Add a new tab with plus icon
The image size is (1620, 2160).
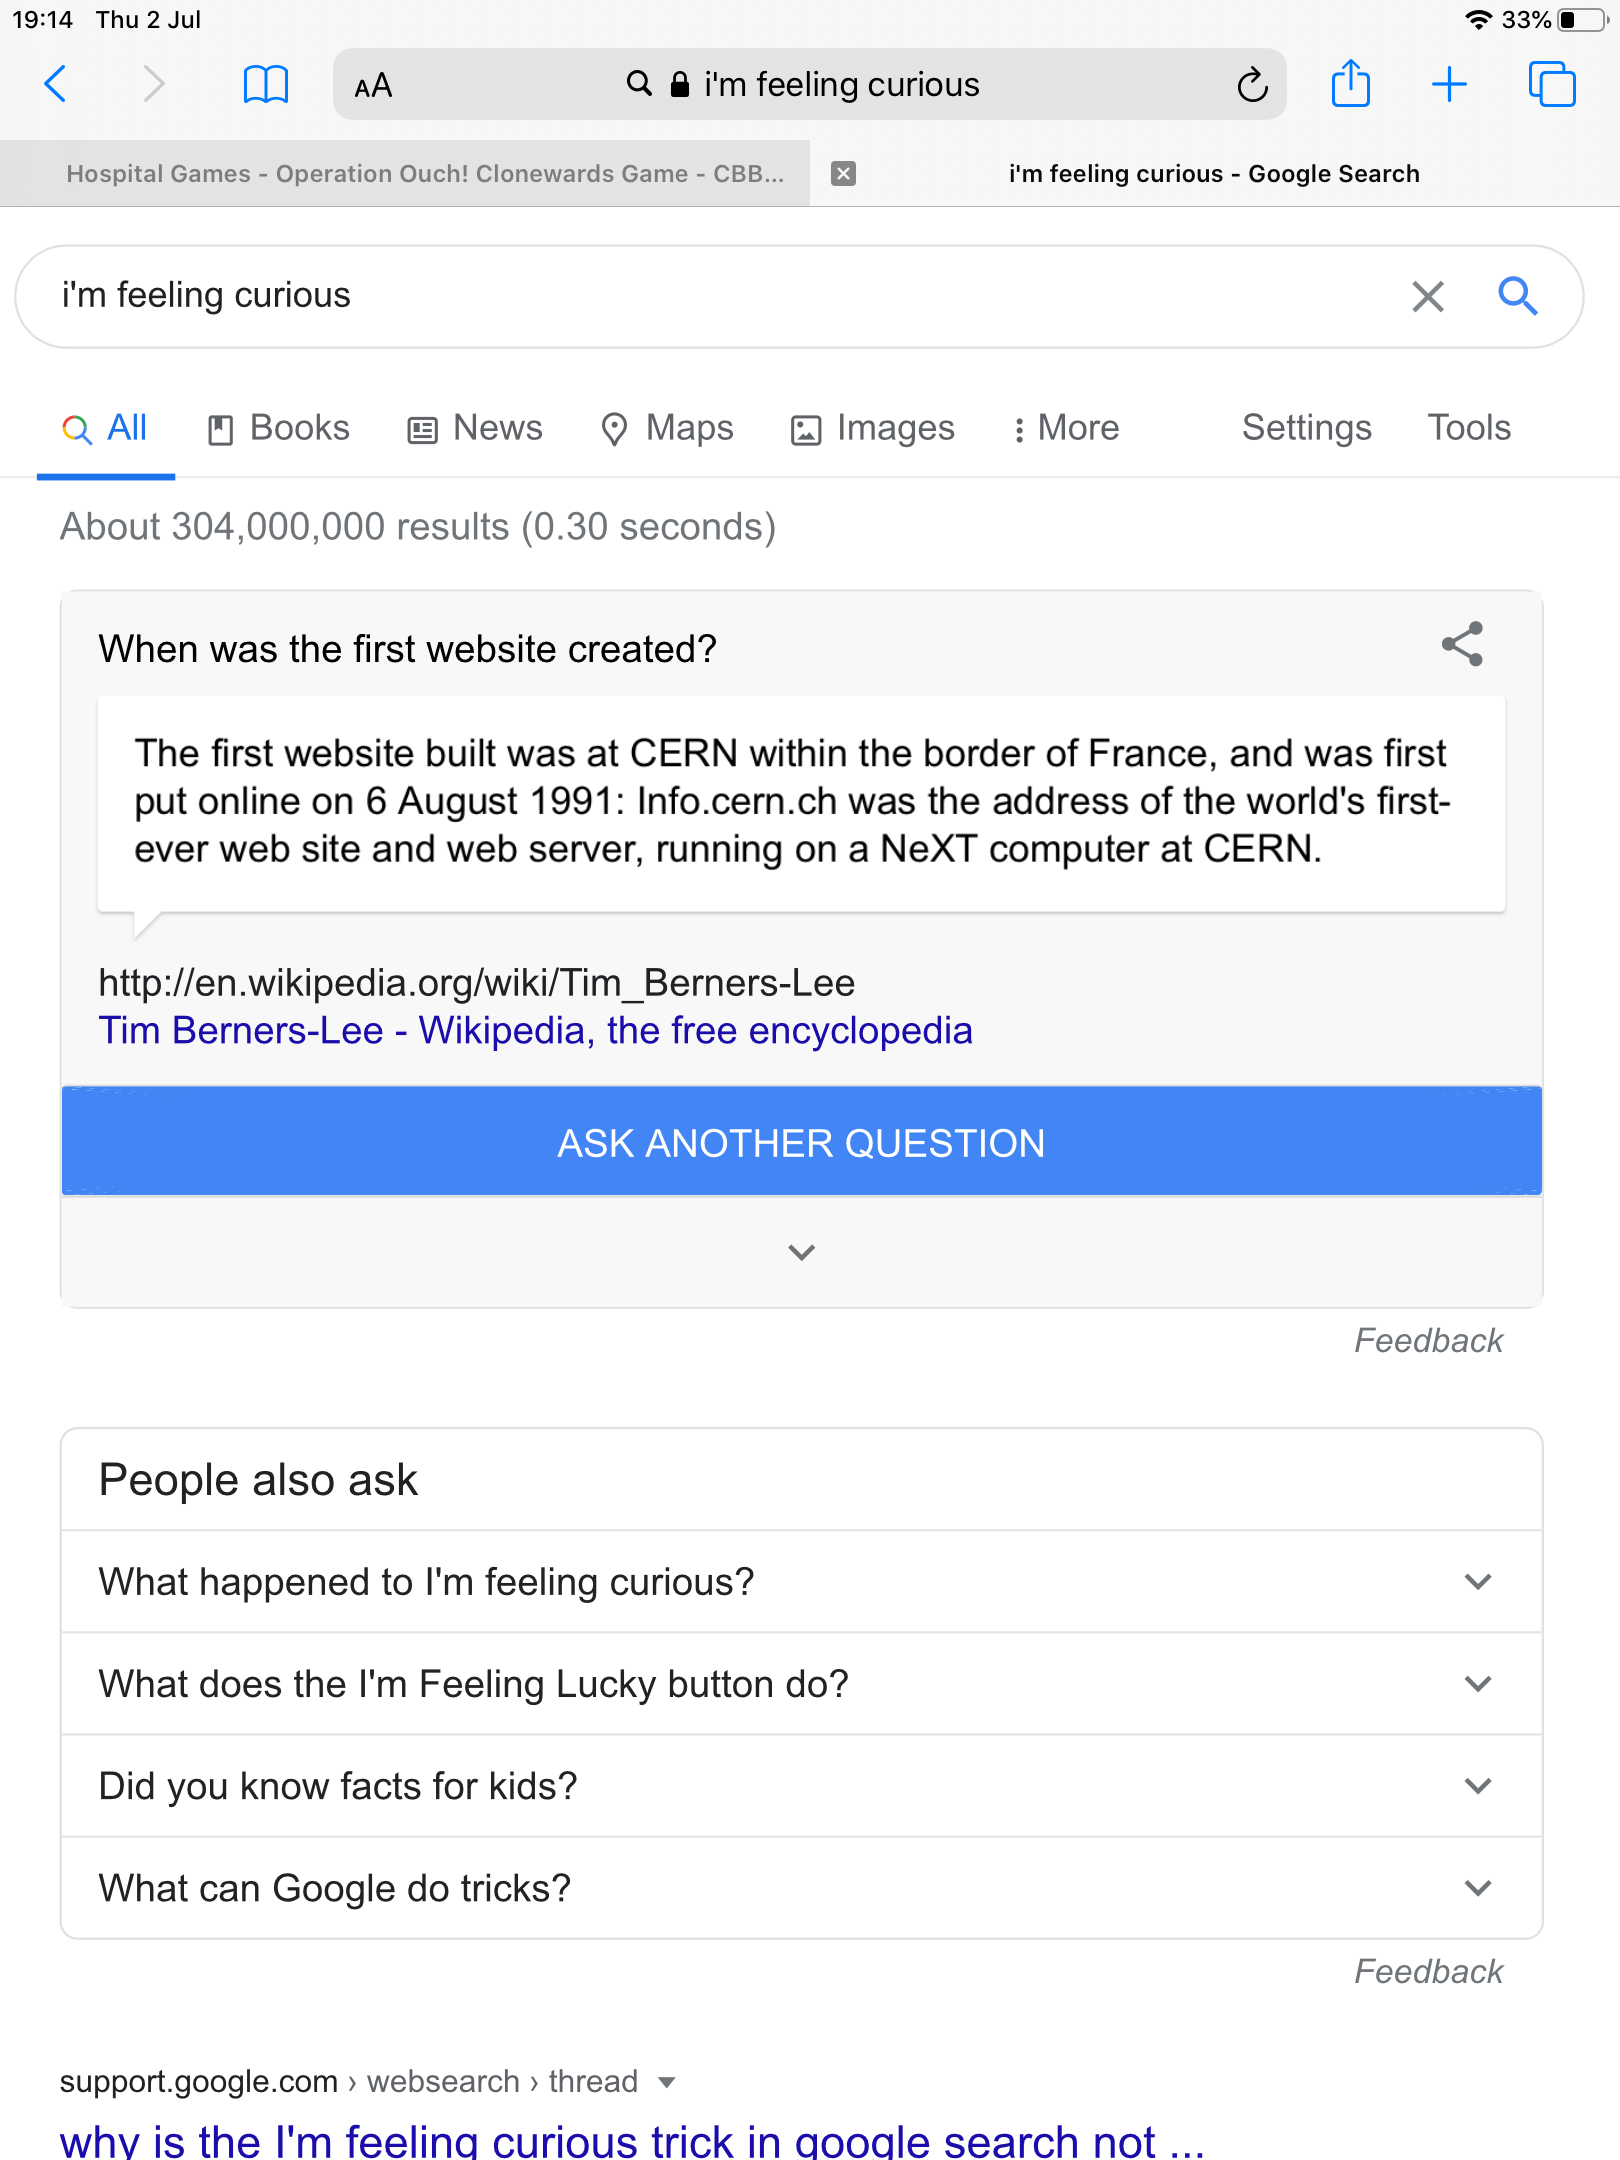[1449, 84]
